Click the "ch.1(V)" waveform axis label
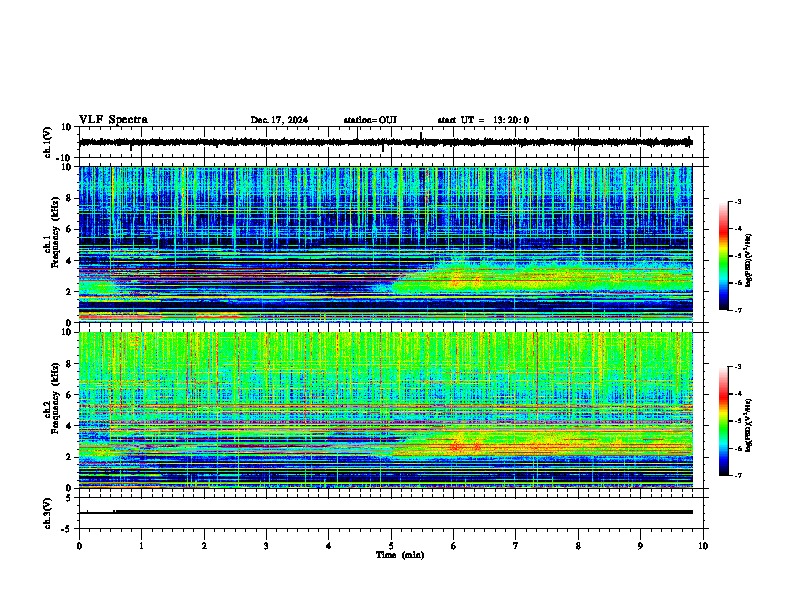 point(48,142)
